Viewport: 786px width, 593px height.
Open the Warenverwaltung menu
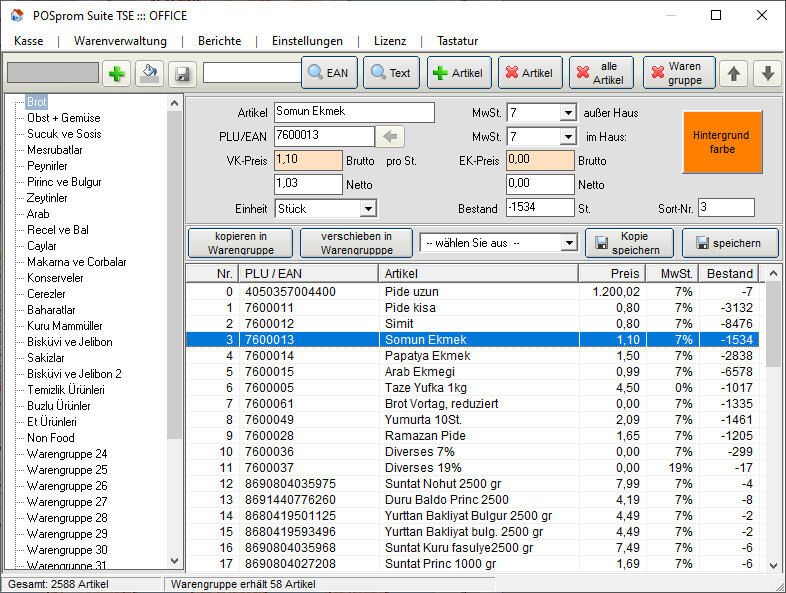tap(120, 41)
